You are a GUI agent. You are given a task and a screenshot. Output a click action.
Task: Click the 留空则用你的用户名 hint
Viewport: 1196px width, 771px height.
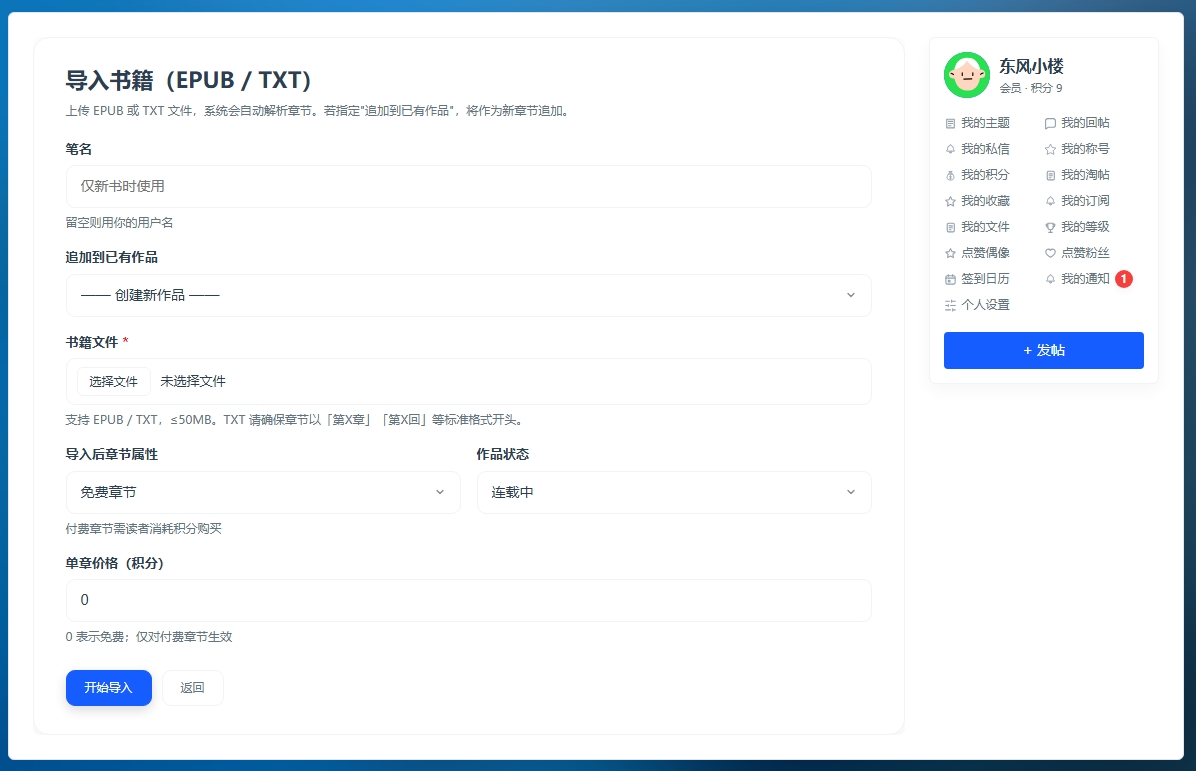pyautogui.click(x=119, y=223)
